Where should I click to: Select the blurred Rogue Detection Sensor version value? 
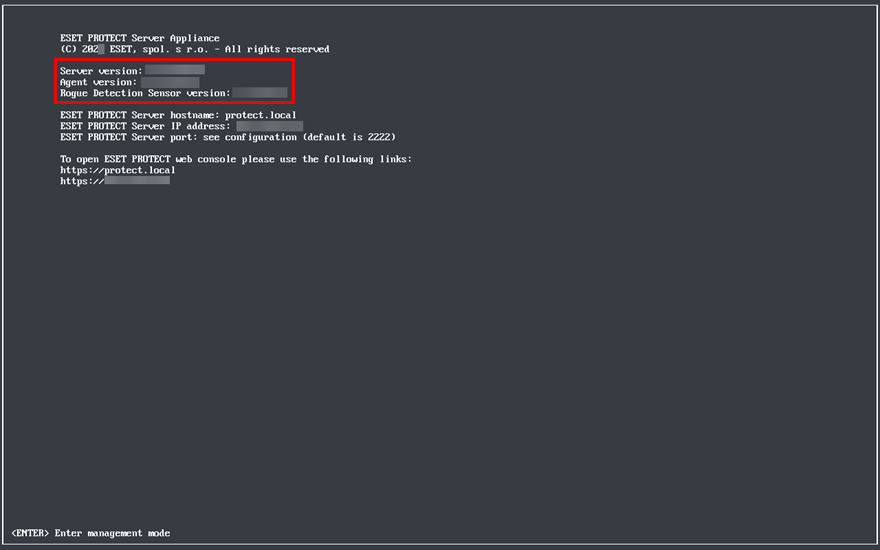point(260,93)
